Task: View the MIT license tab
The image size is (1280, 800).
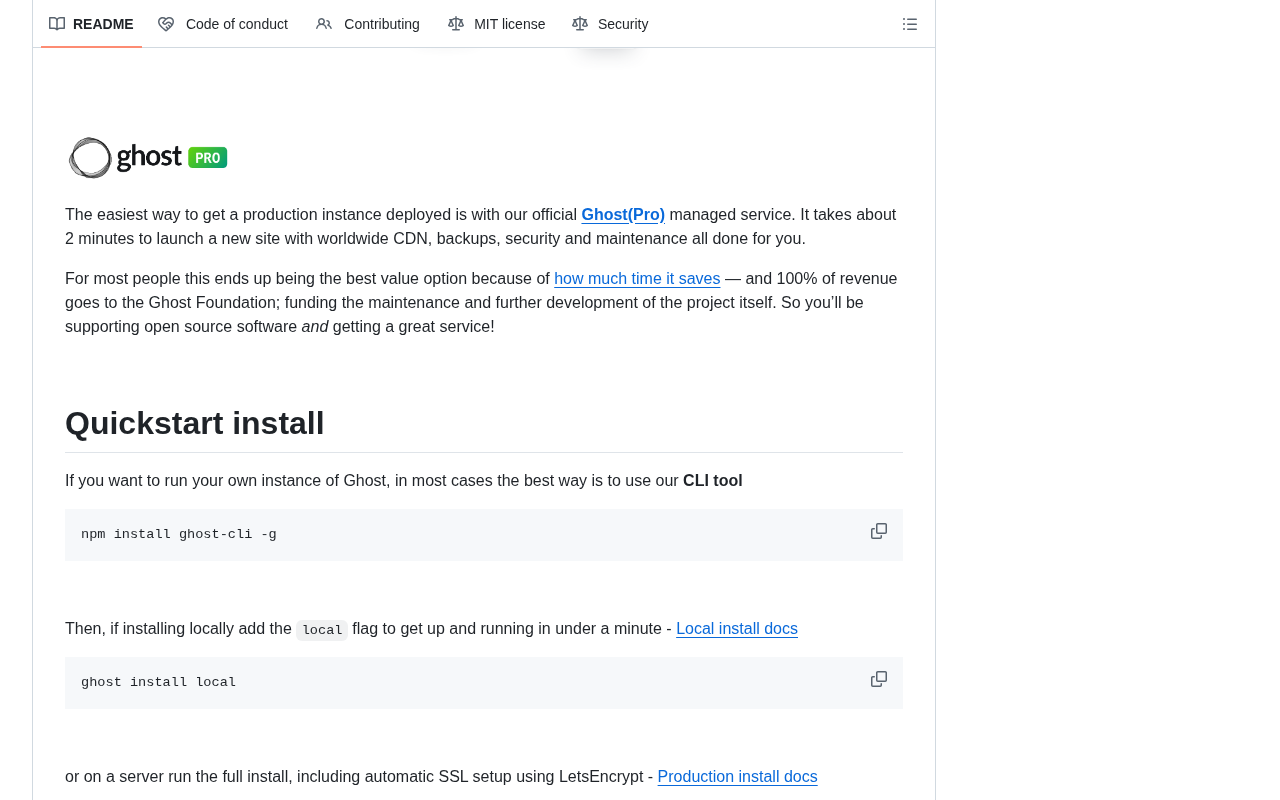Action: pos(497,24)
